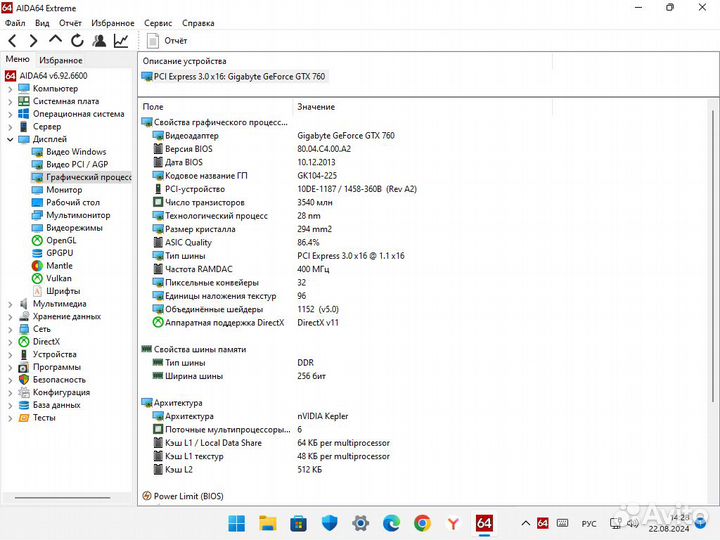Image resolution: width=720 pixels, height=540 pixels.
Task: Expand the Системная плата tree node
Action: 10,101
